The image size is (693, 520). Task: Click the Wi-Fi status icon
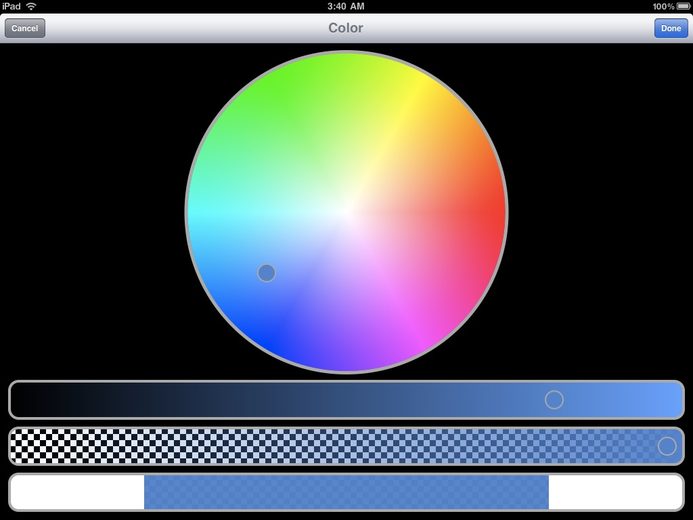click(31, 6)
